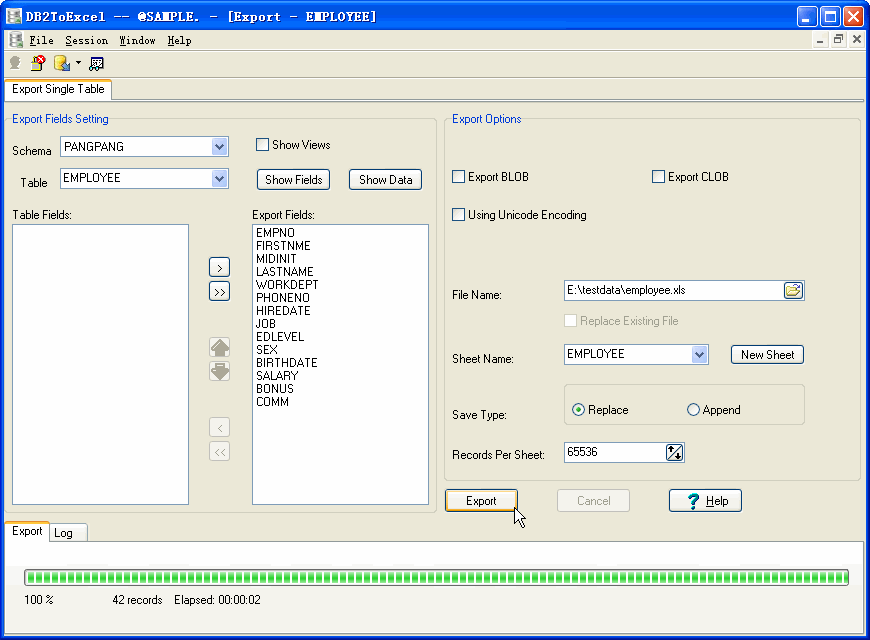Expand the Sheet Name combo box
This screenshot has width=870, height=640.
(x=699, y=354)
